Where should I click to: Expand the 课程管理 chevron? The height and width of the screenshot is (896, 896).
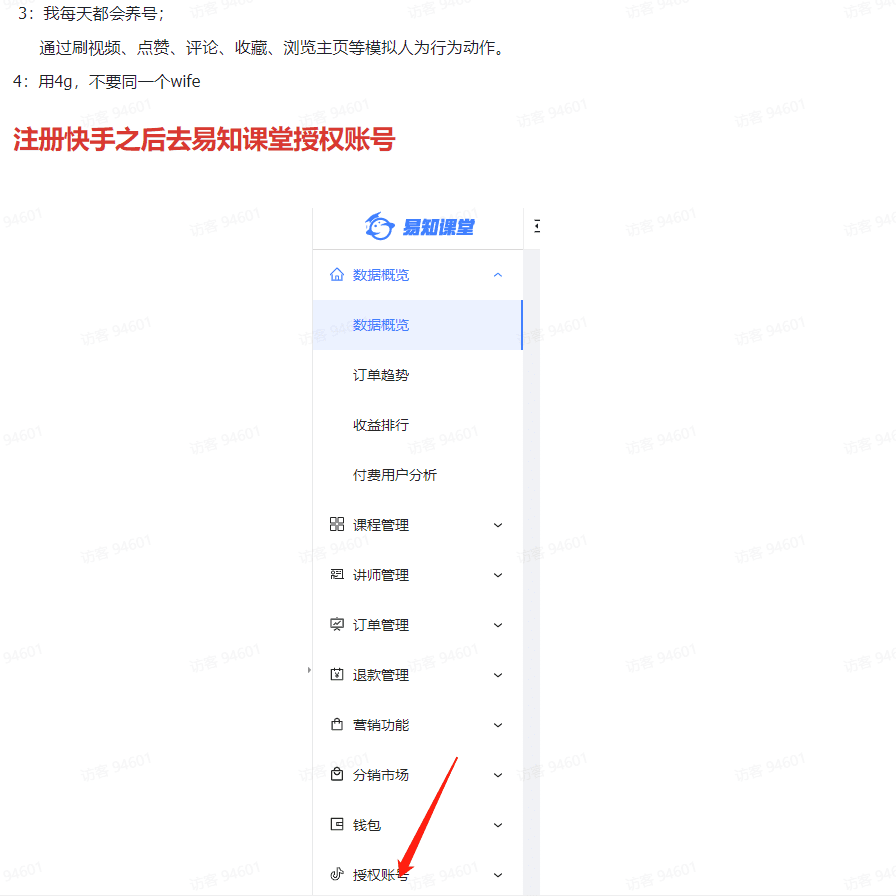(x=498, y=525)
